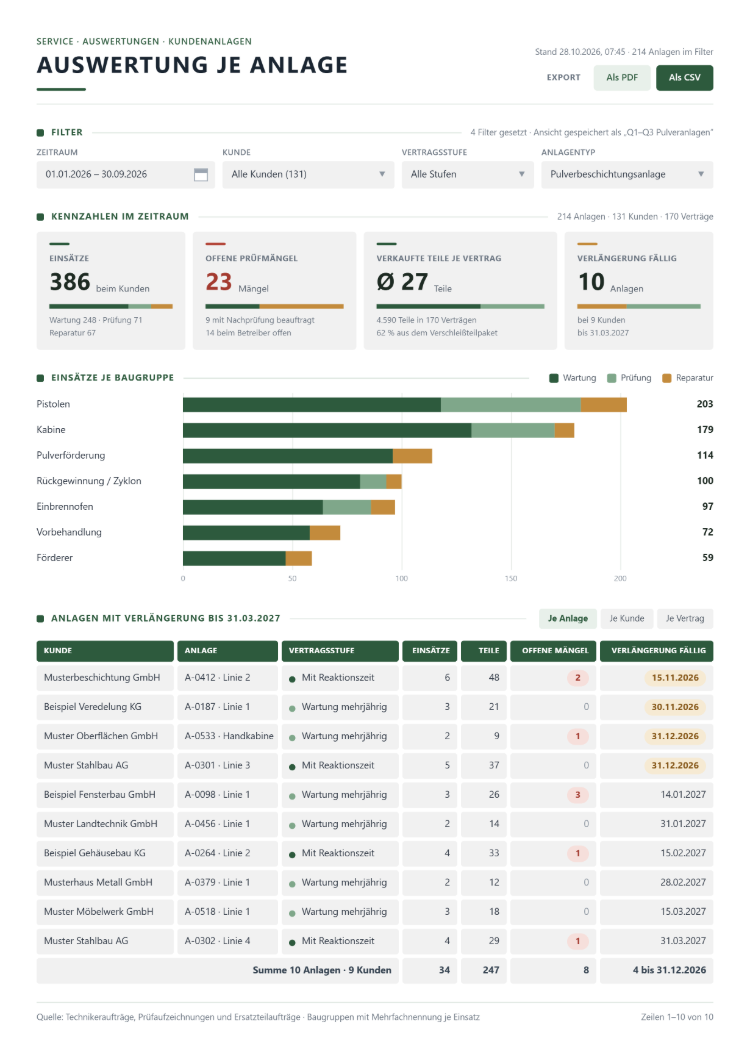This screenshot has height=1060, width=750.
Task: Select the 'Muster Möbelwerk GmbH' cell
Action: [x=105, y=912]
